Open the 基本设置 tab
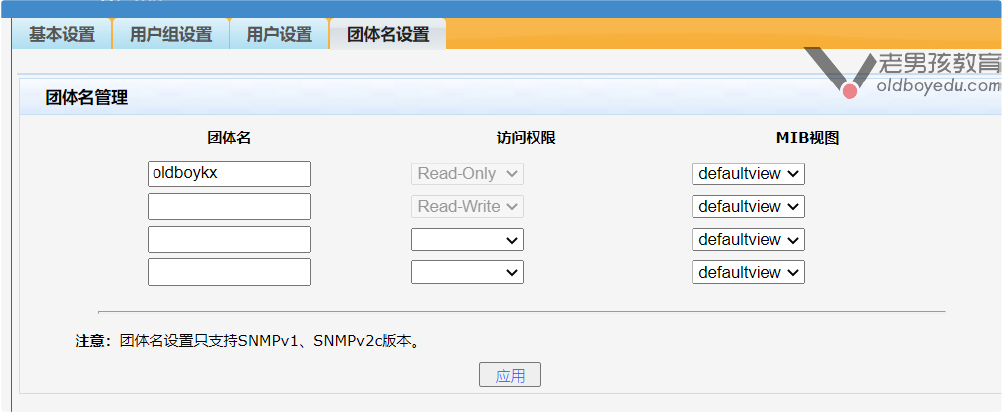 pos(62,34)
